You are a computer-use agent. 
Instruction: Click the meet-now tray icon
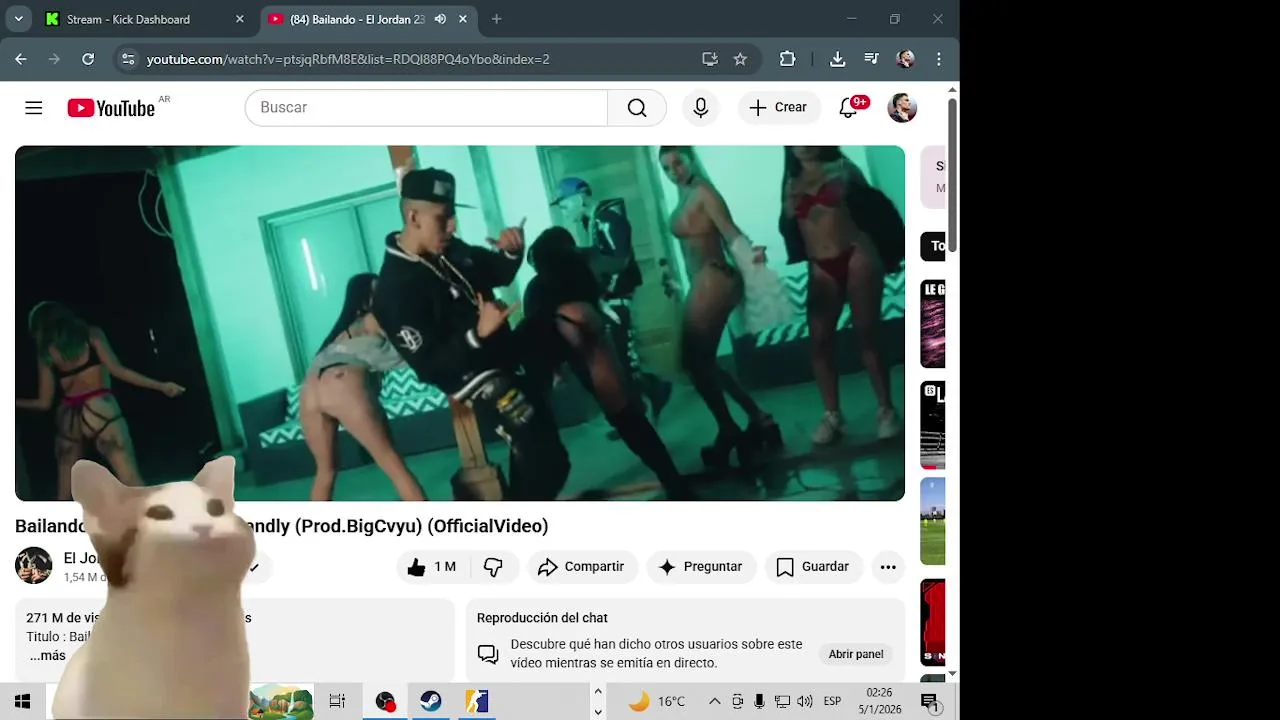[738, 701]
